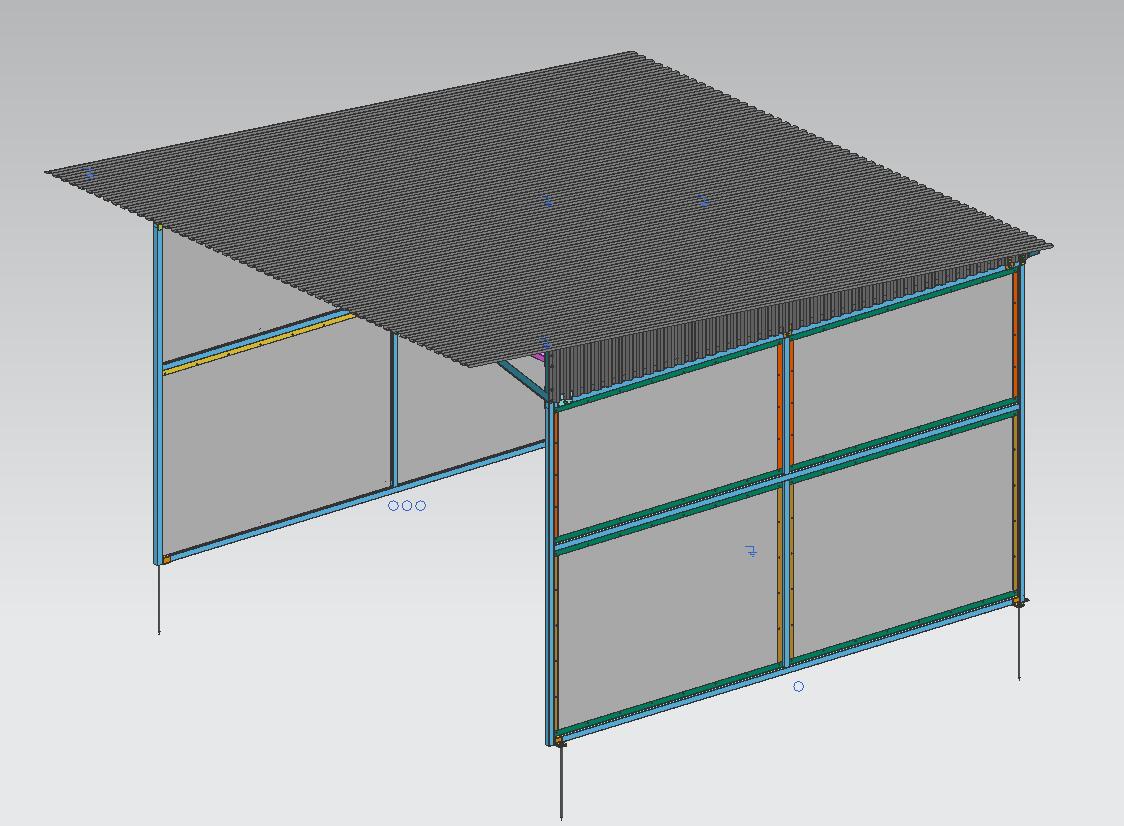This screenshot has height=826, width=1124.
Task: Select the yellow horizontal rail on the back wall
Action: tap(259, 342)
